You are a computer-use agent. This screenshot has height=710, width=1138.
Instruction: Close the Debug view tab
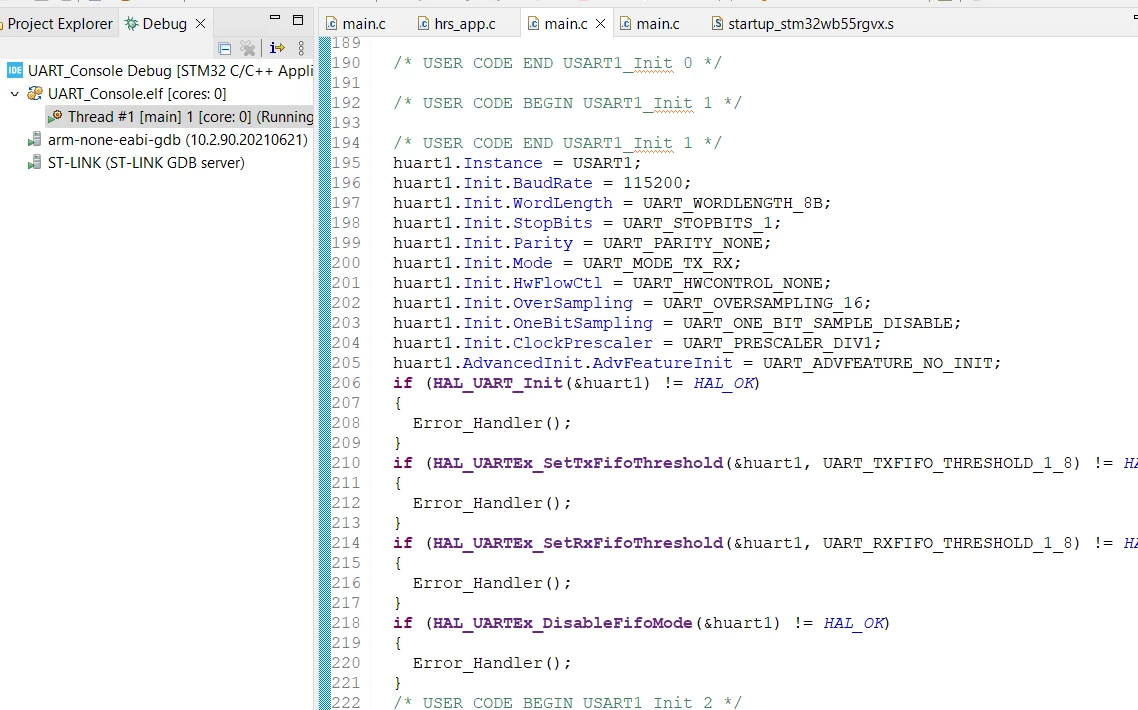[201, 24]
